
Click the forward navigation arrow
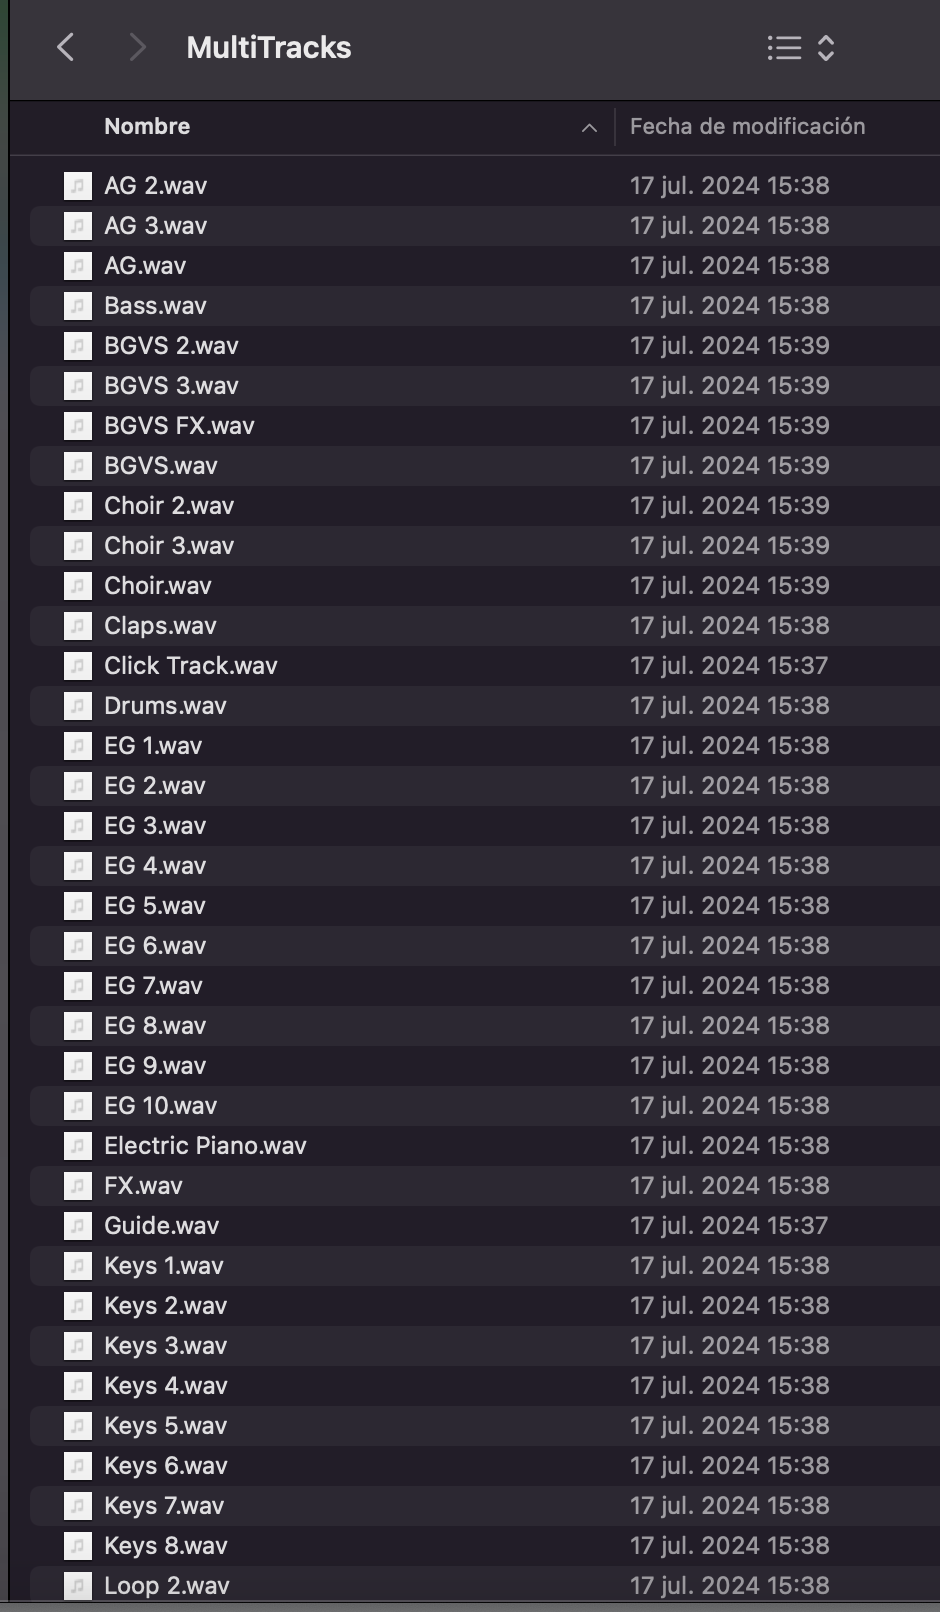point(138,47)
